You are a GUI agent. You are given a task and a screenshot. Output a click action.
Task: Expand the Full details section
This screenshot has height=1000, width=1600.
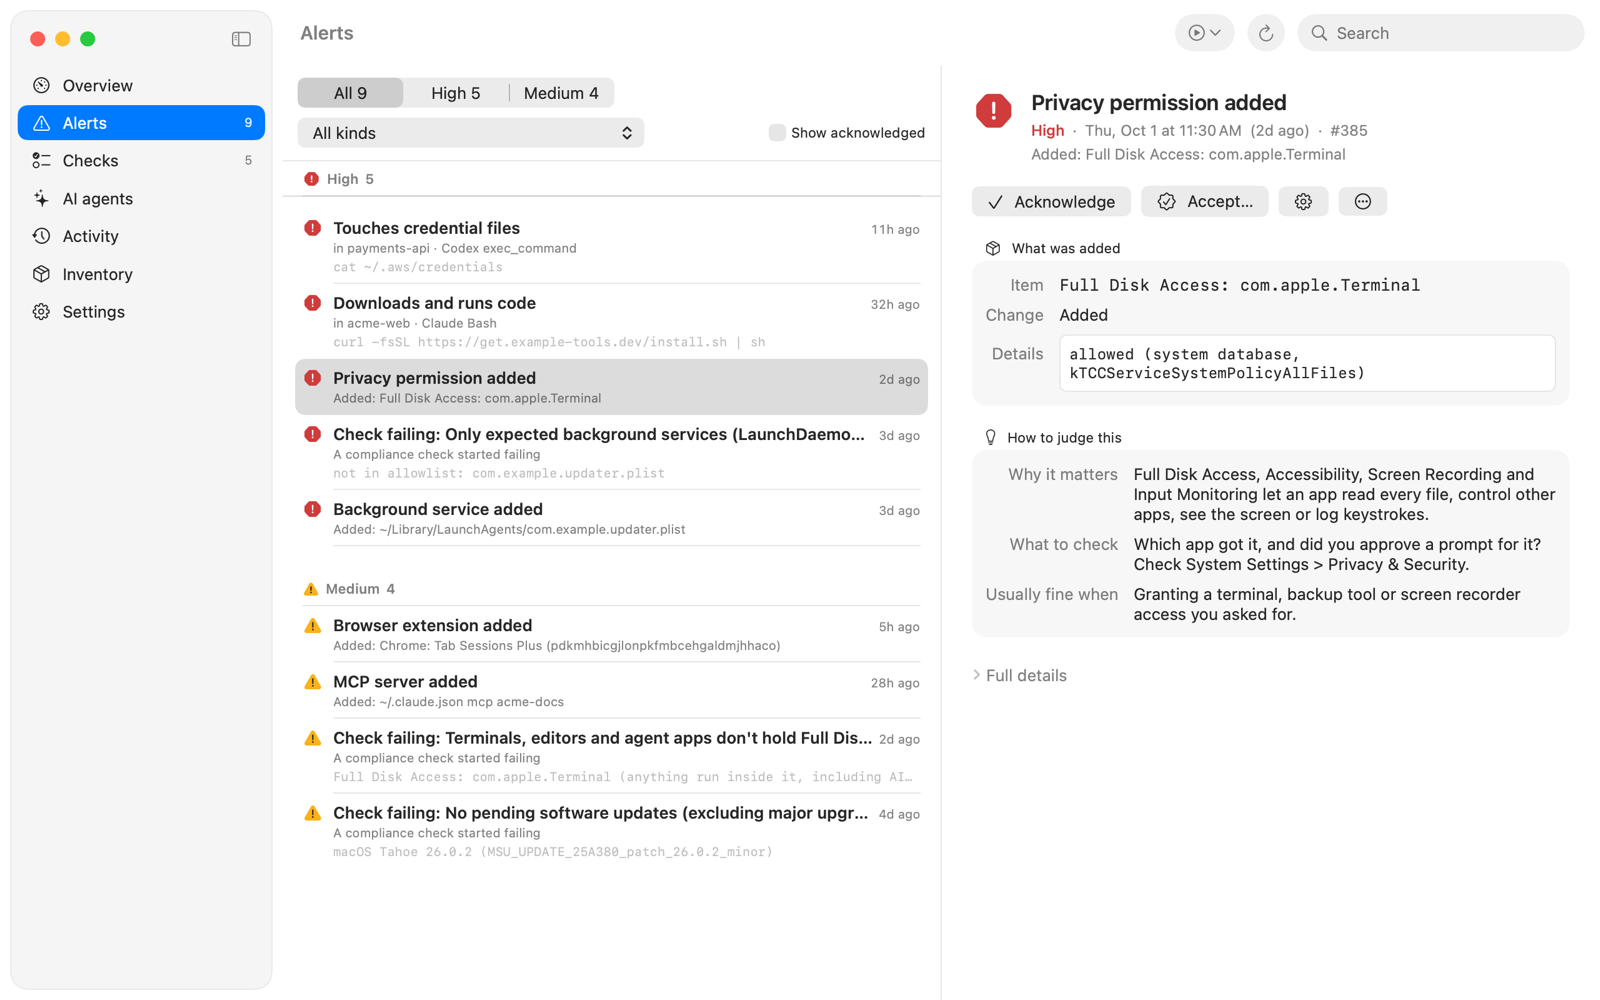[x=1020, y=675]
